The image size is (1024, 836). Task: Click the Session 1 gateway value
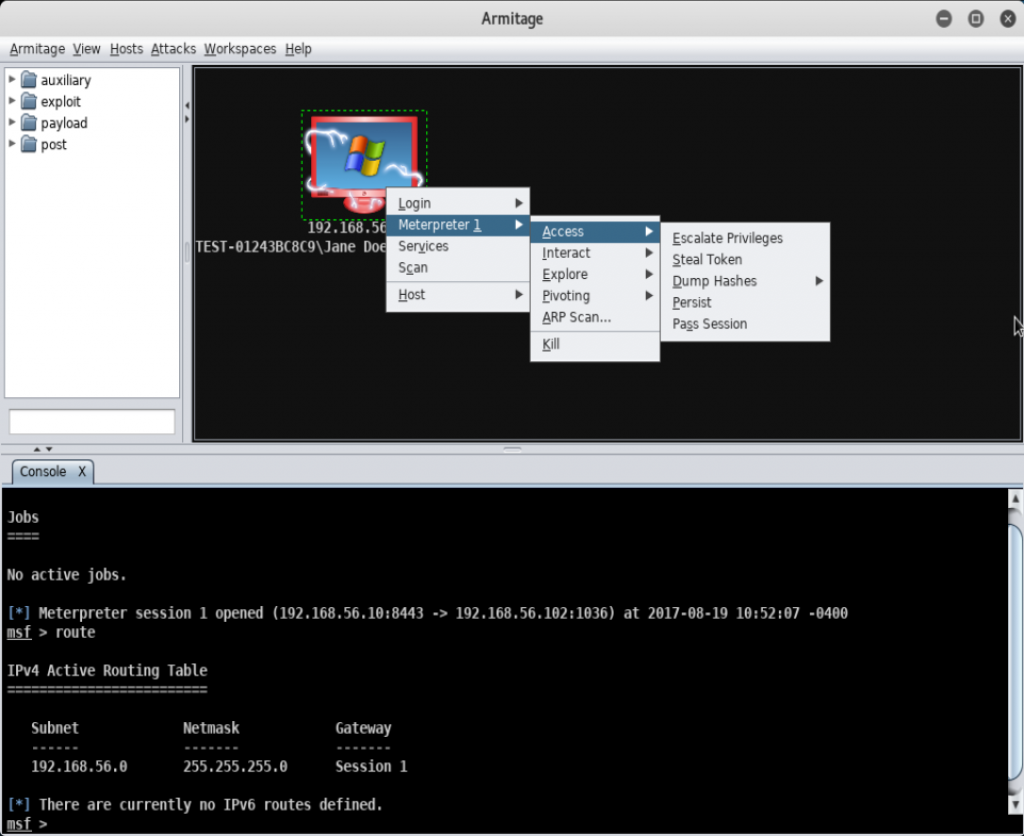tap(371, 766)
